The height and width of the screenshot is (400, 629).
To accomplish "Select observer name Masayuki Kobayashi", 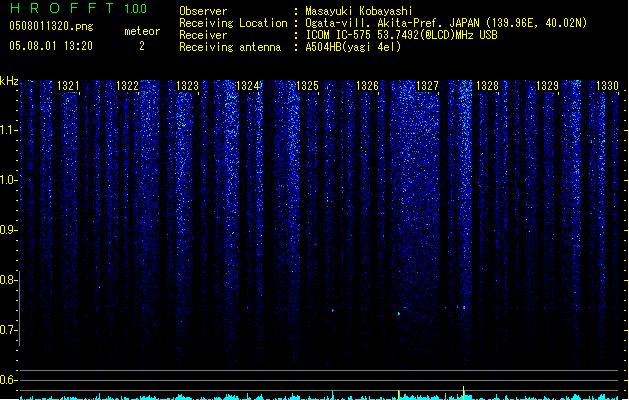I will (x=359, y=11).
